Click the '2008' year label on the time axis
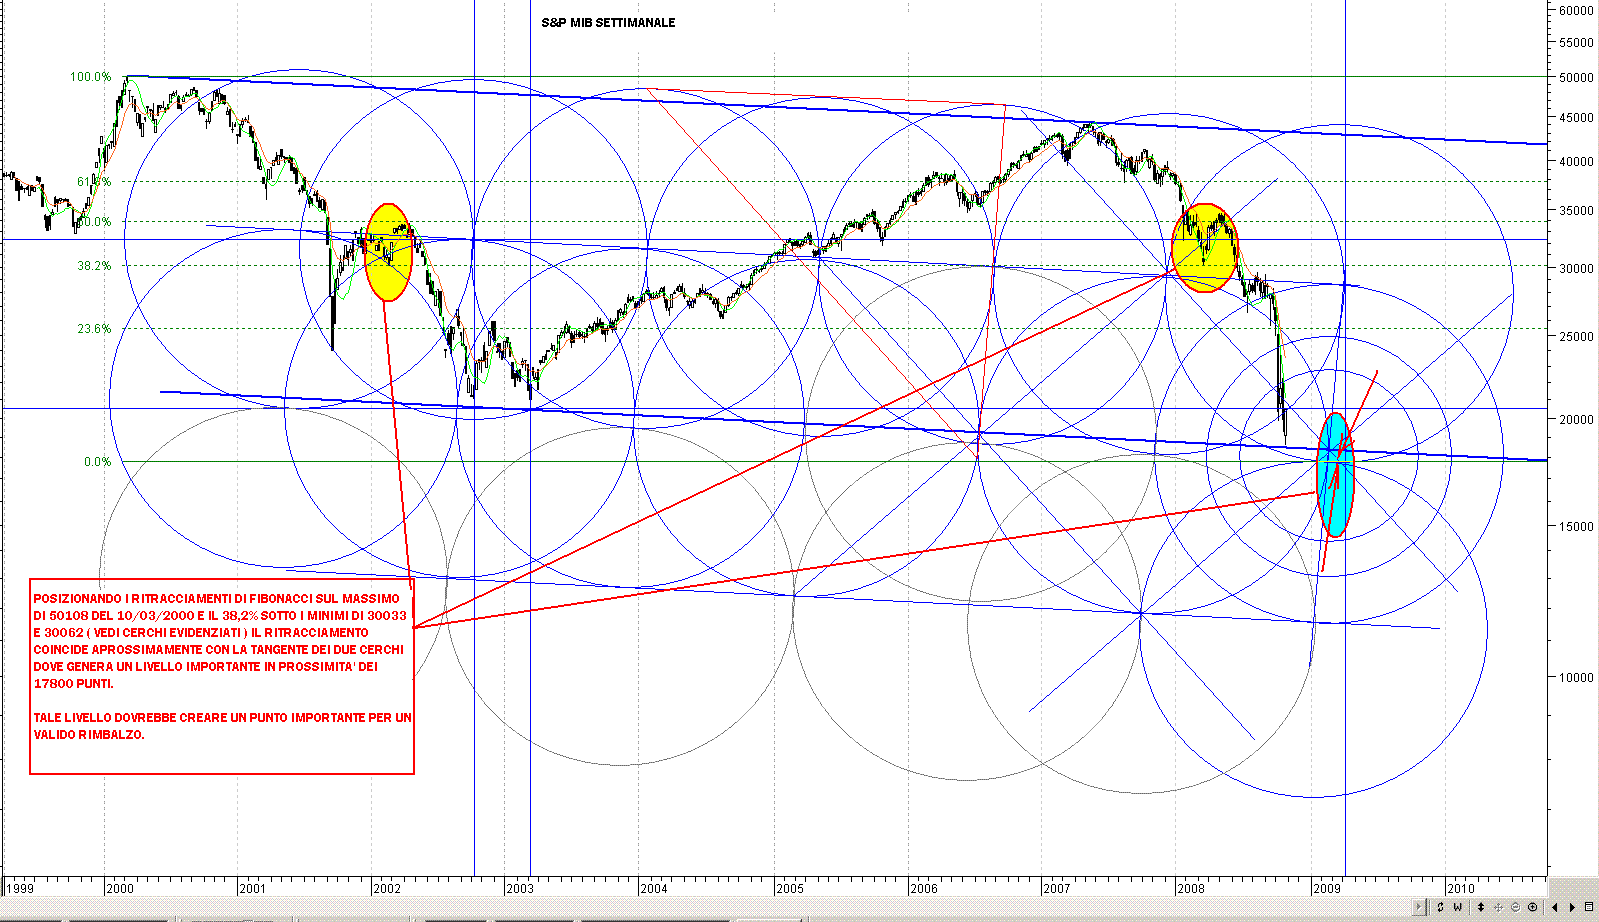 1191,888
